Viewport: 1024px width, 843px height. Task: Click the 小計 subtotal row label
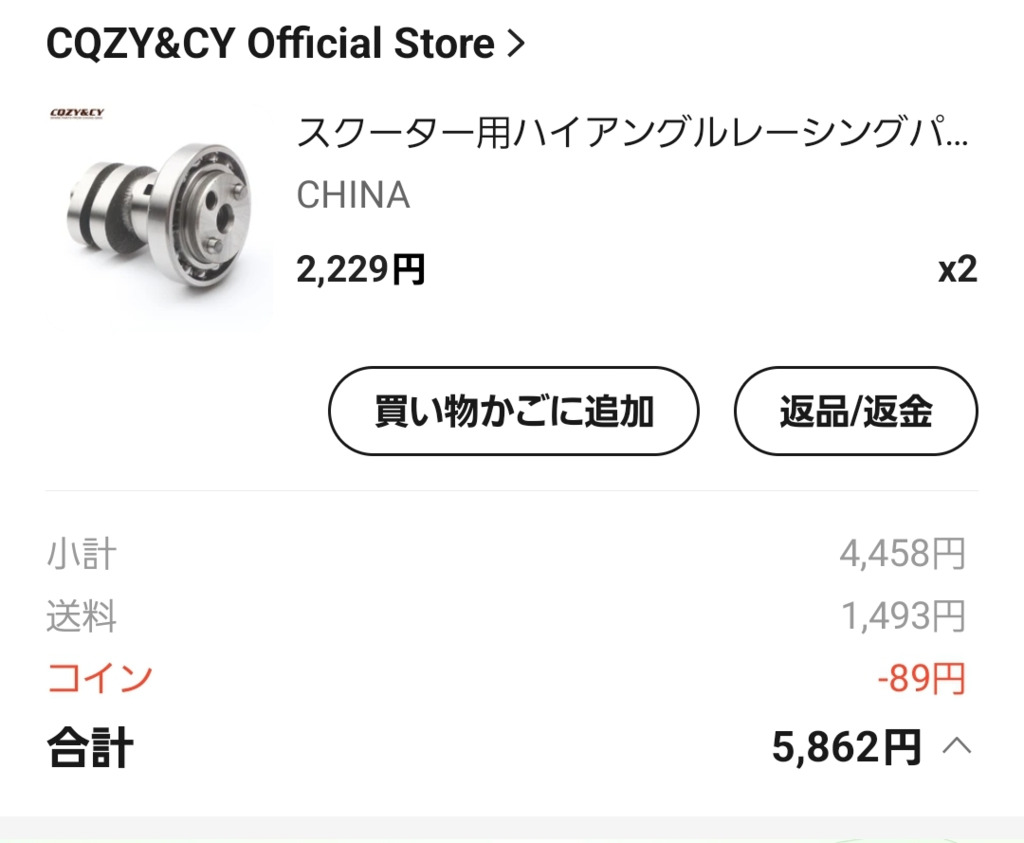[x=82, y=554]
